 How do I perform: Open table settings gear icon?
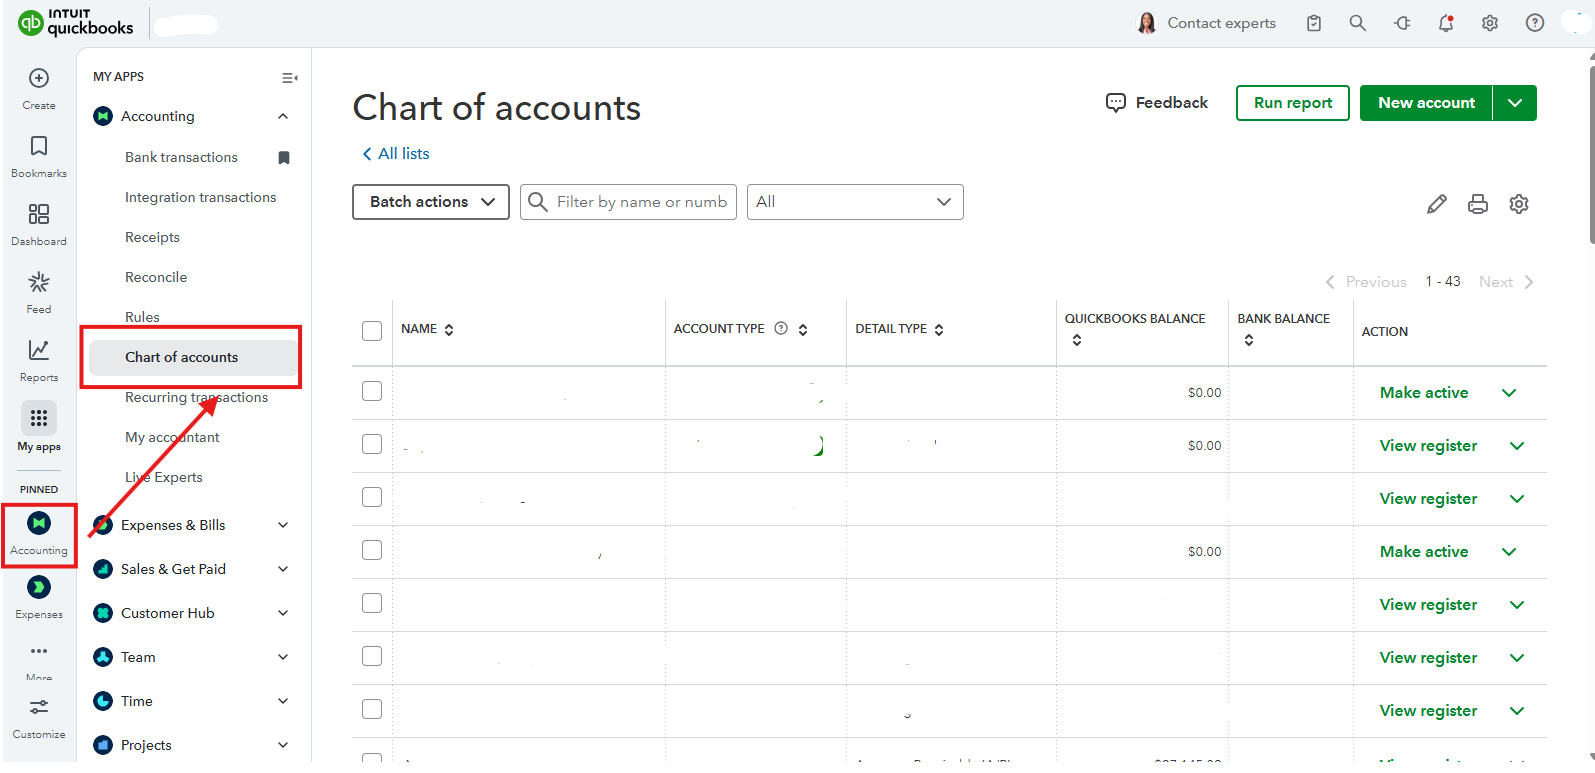(1519, 204)
